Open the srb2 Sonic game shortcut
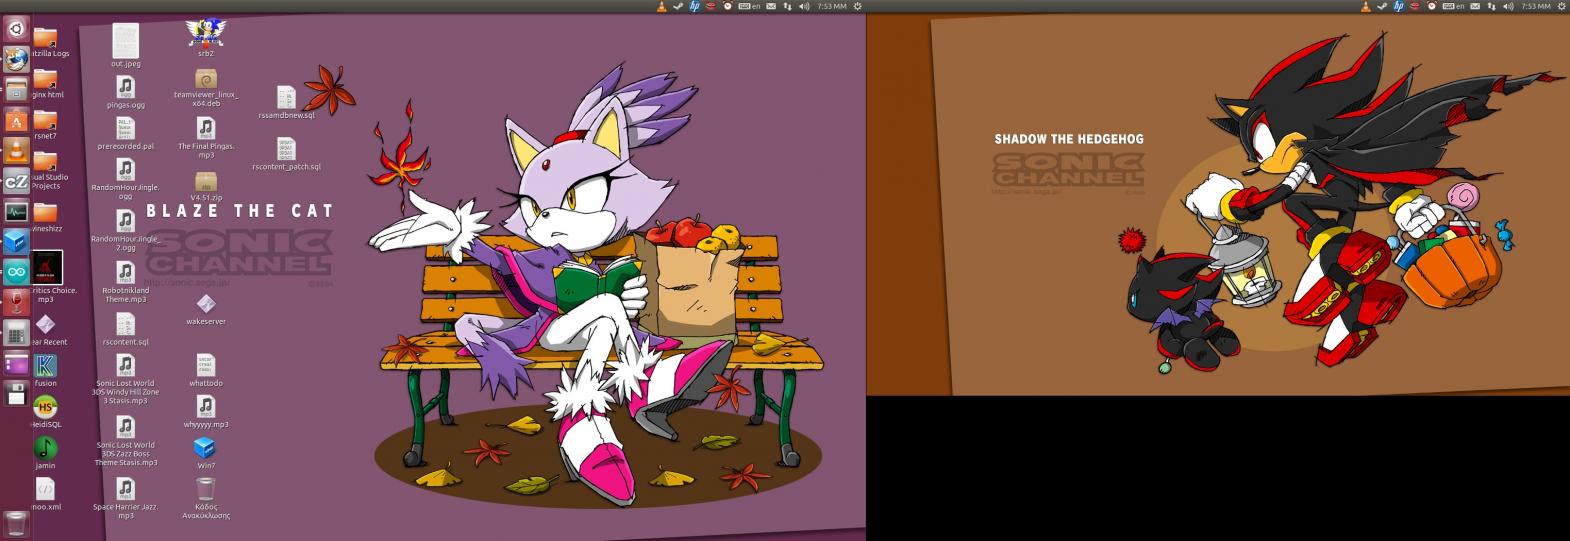Screen dimensions: 1570x541 [205, 38]
